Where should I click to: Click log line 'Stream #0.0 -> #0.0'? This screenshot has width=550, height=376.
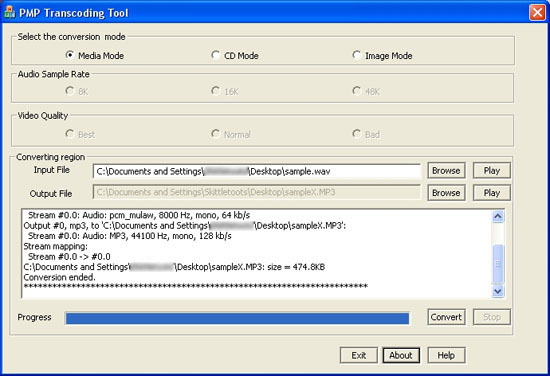point(69,257)
